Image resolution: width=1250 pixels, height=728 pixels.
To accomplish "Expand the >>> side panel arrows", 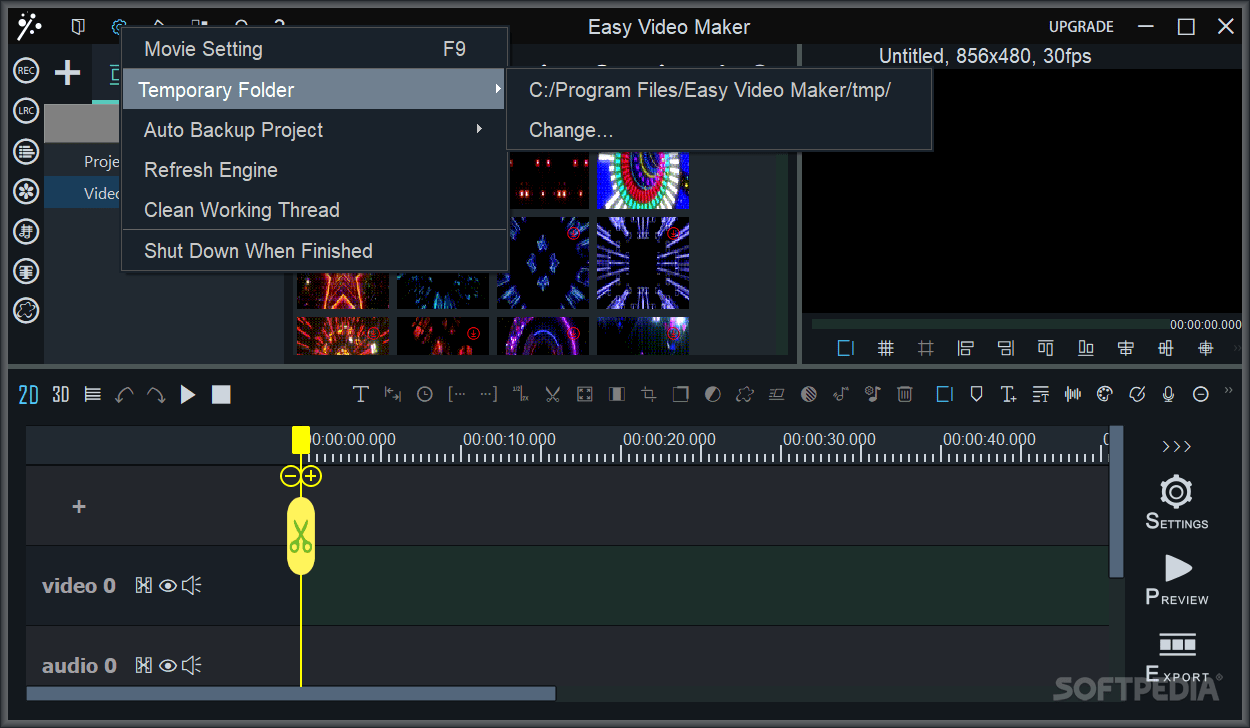I will (1177, 447).
